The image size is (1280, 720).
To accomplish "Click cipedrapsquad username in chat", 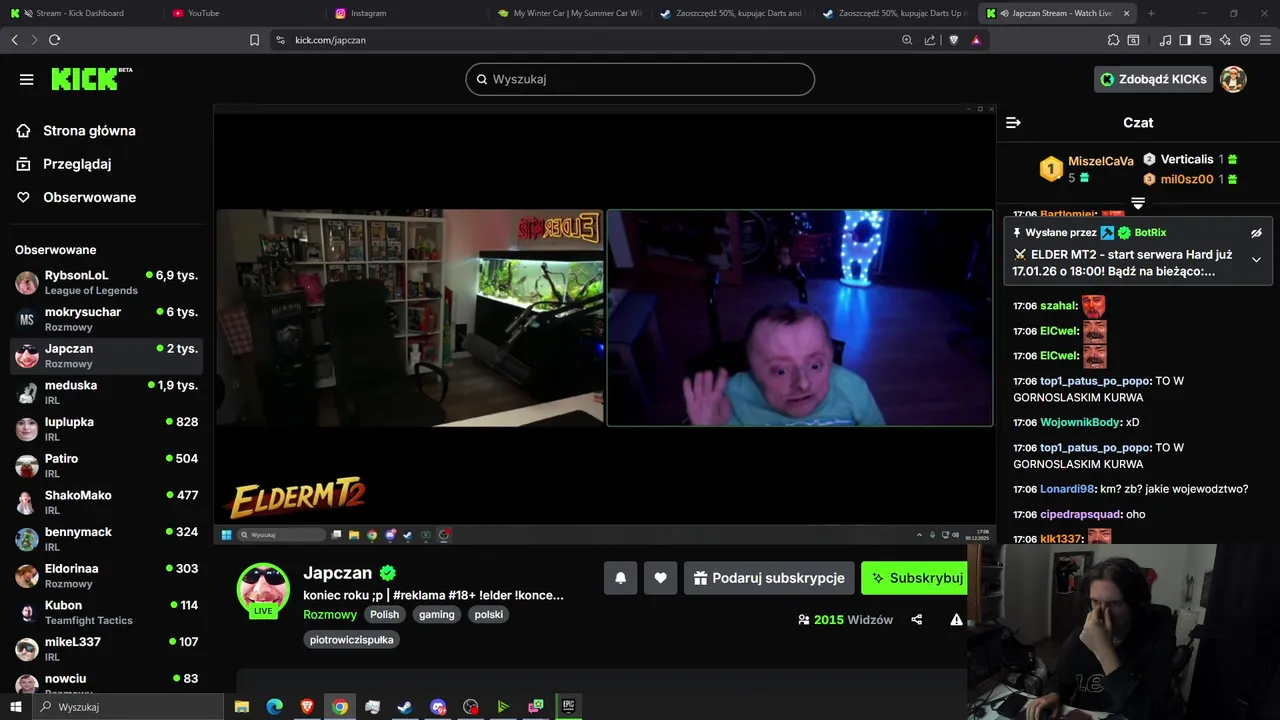I will pyautogui.click(x=1080, y=514).
